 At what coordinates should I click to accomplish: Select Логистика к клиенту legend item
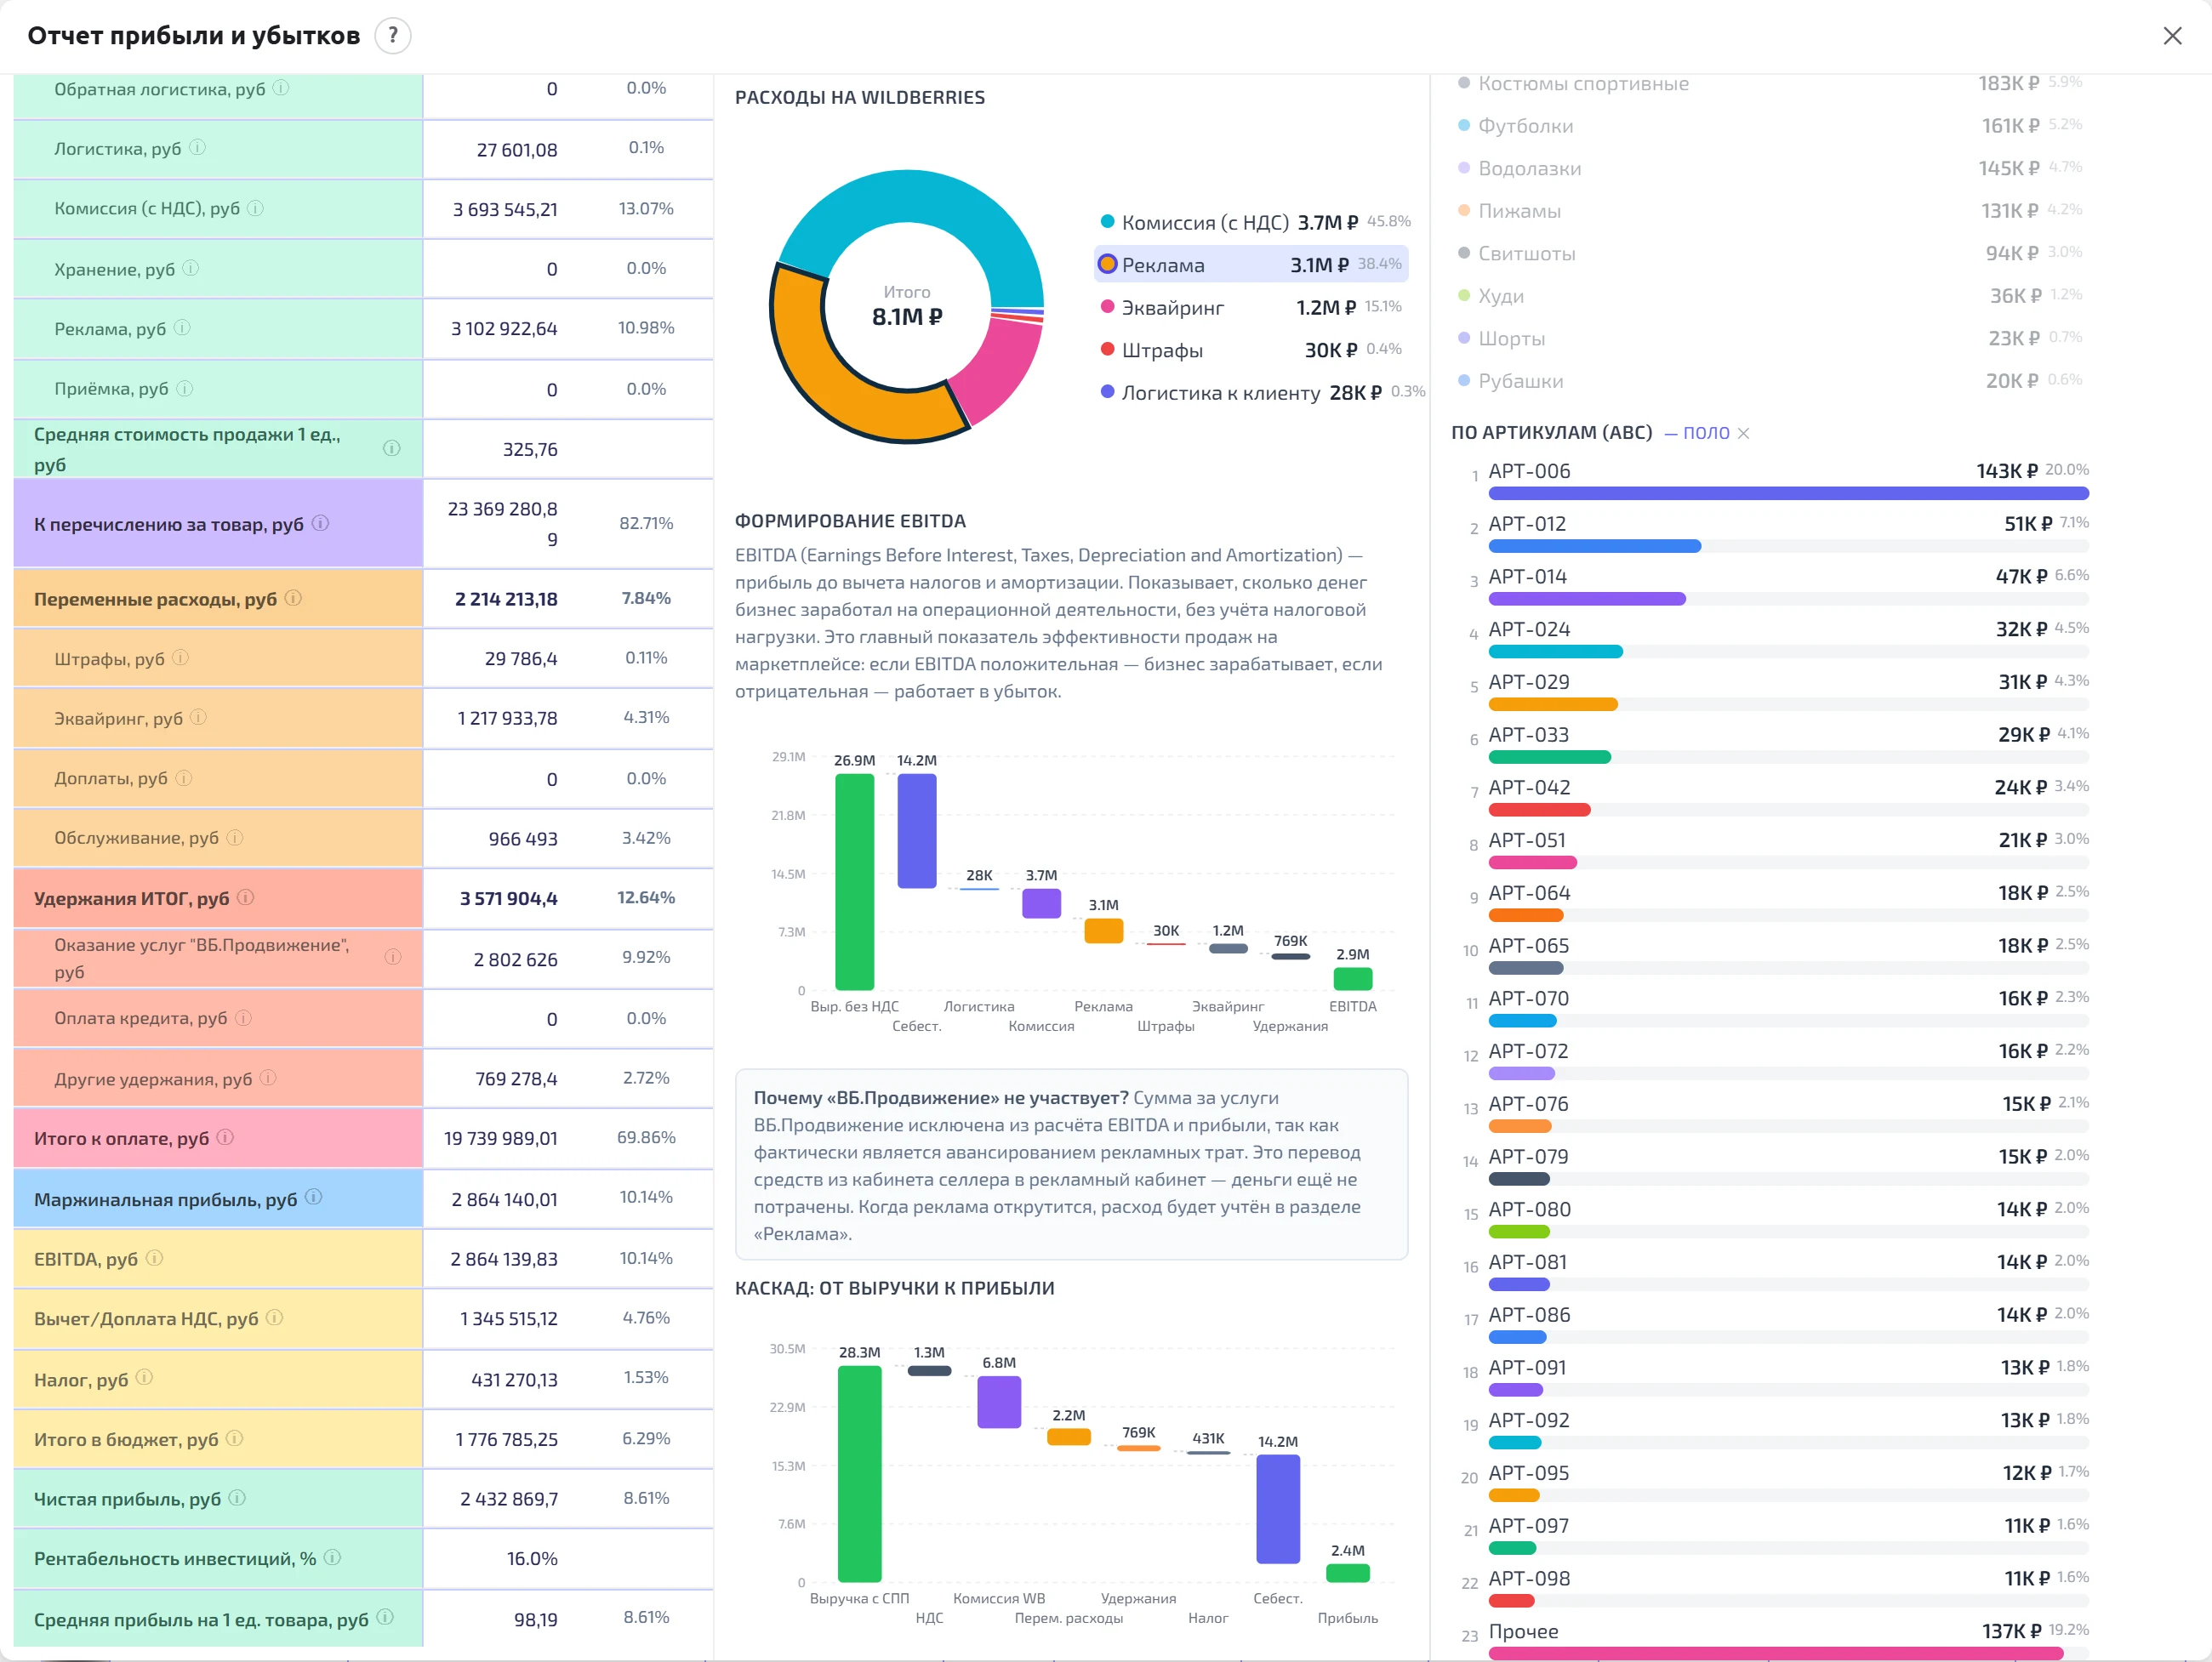1262,392
